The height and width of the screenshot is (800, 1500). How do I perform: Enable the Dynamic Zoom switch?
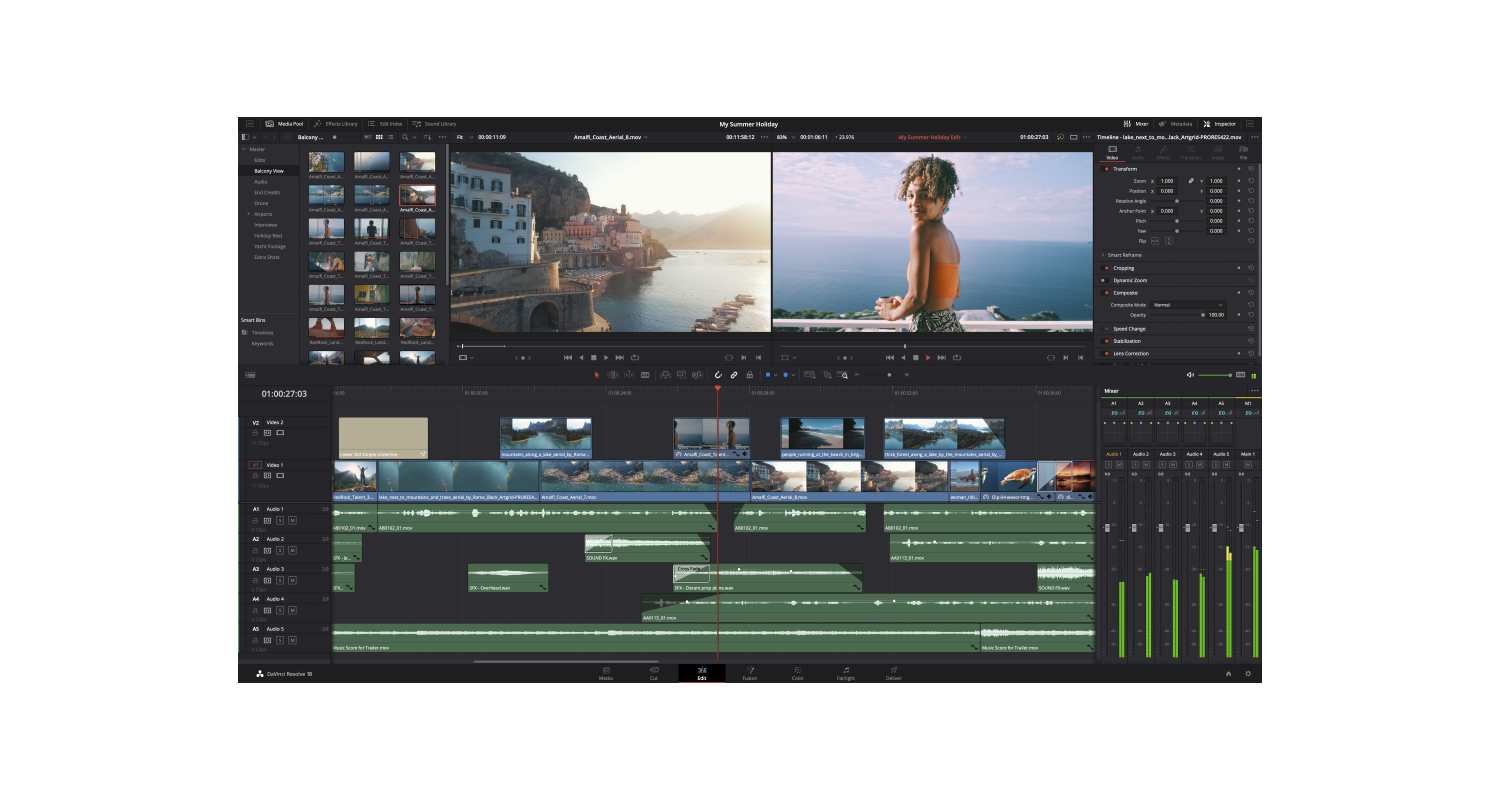1106,280
